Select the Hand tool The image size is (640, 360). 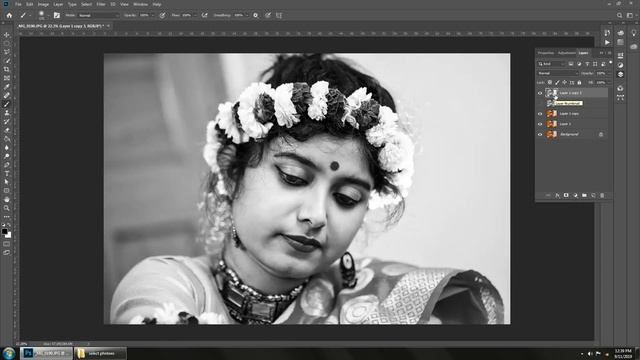coord(7,200)
